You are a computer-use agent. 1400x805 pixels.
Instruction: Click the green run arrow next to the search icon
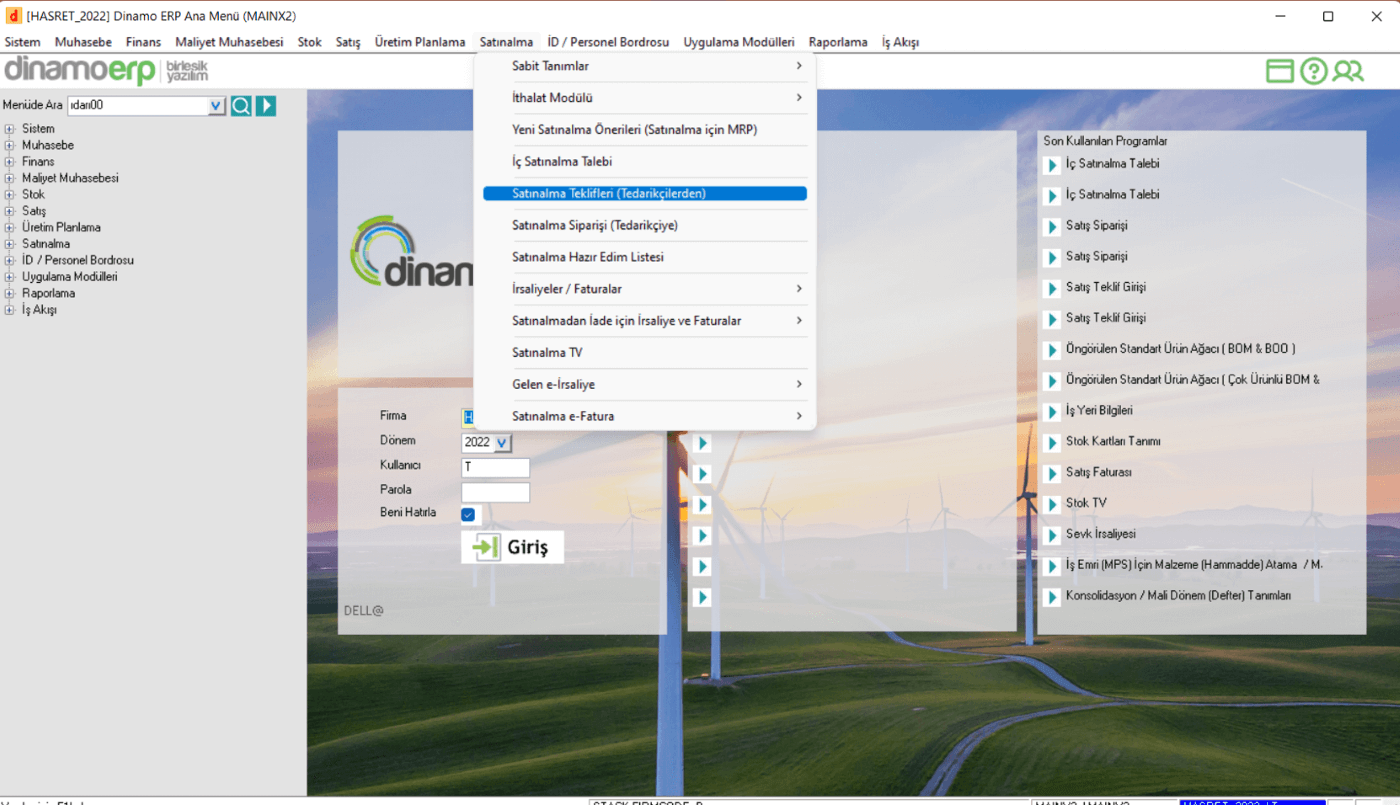point(265,106)
